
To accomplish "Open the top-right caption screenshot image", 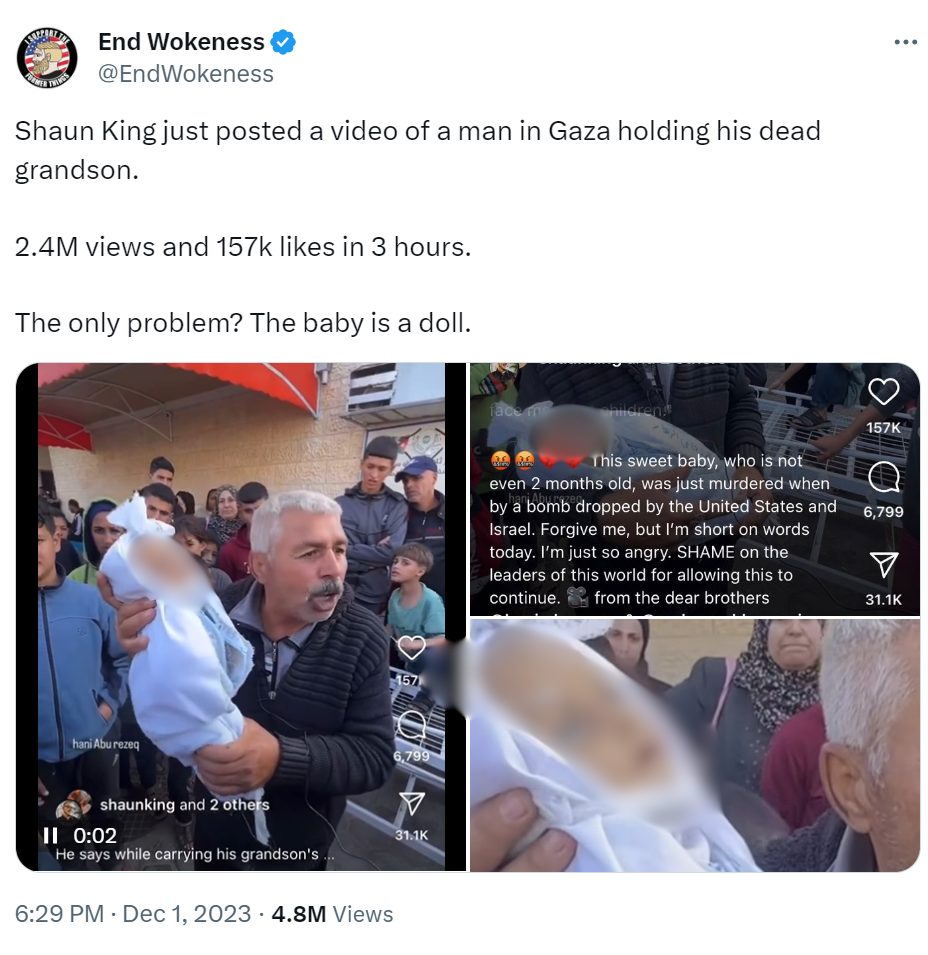I will coord(695,489).
